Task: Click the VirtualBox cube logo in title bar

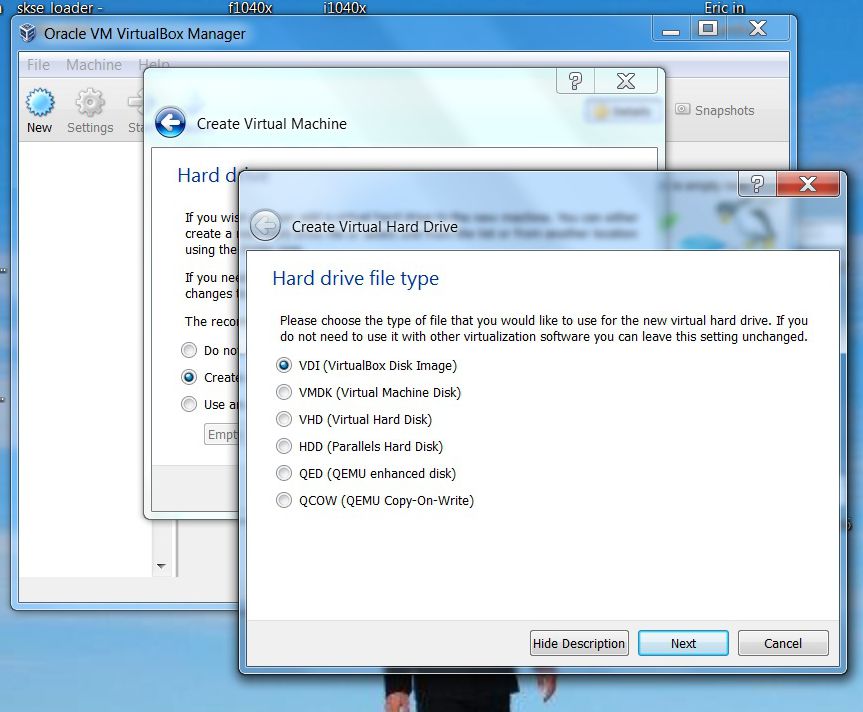Action: [x=28, y=34]
